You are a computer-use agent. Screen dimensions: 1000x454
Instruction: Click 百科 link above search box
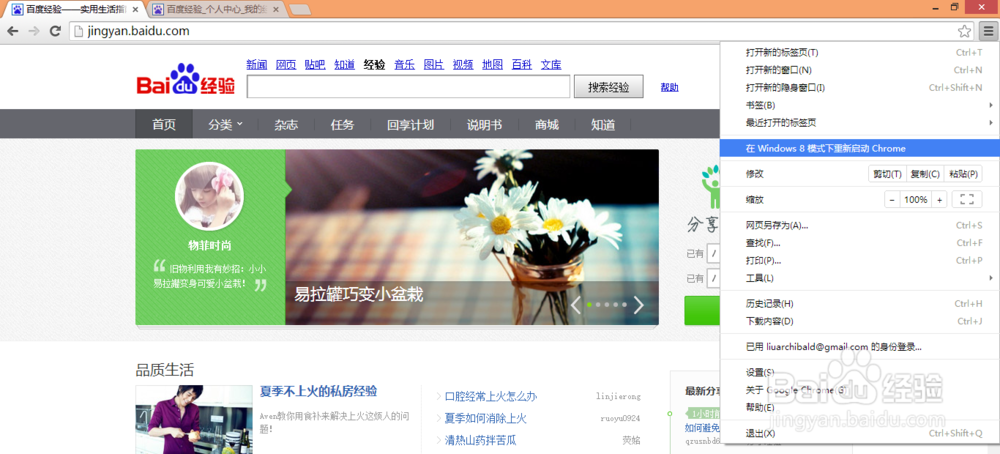point(522,64)
